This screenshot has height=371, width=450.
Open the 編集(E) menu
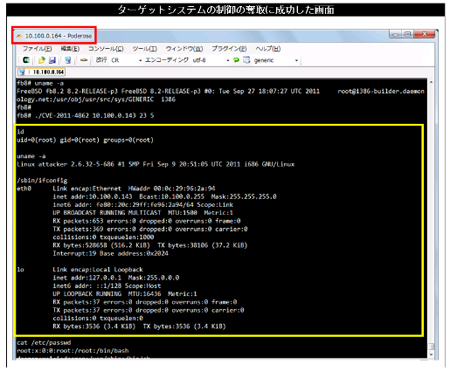(70, 49)
